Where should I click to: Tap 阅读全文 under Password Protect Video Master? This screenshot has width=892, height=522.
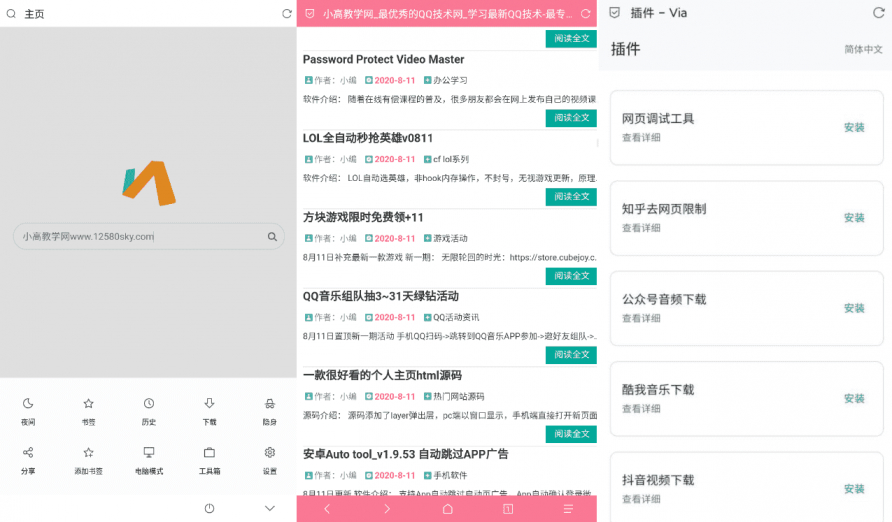click(571, 118)
